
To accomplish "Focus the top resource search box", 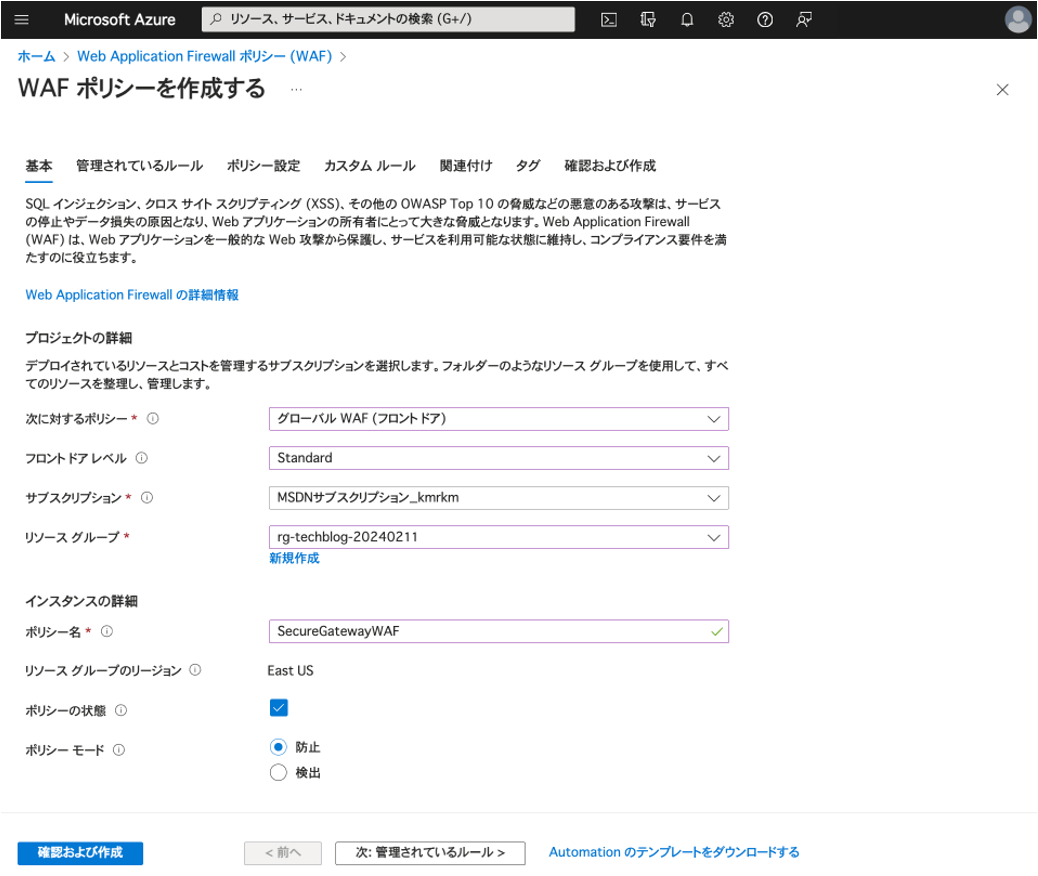I will click(388, 19).
